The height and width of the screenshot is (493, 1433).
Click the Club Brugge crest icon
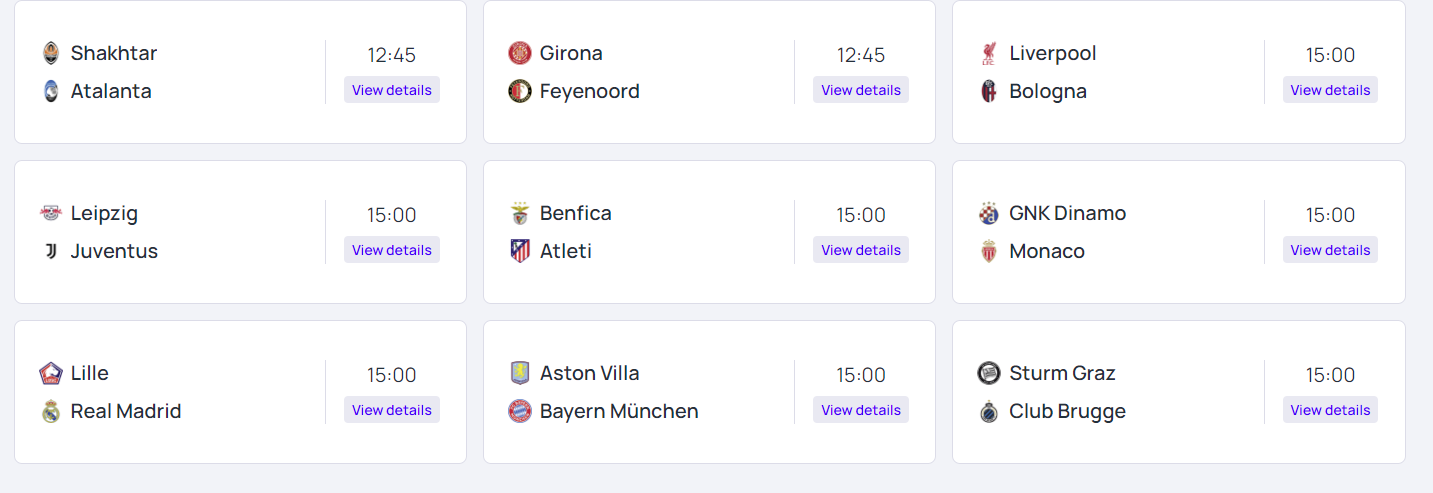(989, 411)
